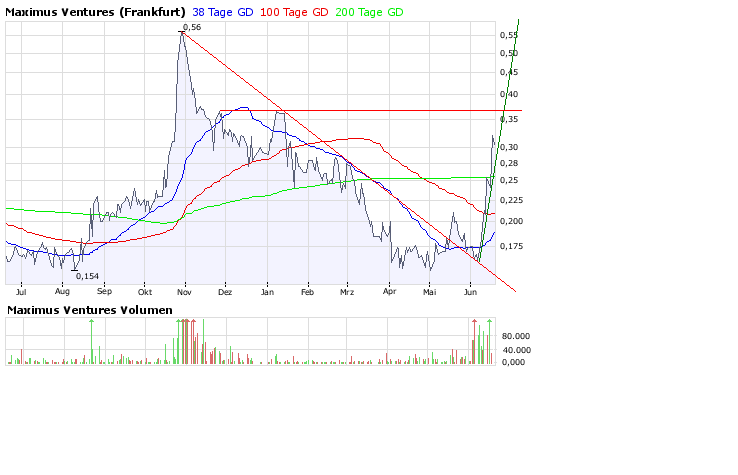Click the '0,000' volume axis value

click(513, 362)
